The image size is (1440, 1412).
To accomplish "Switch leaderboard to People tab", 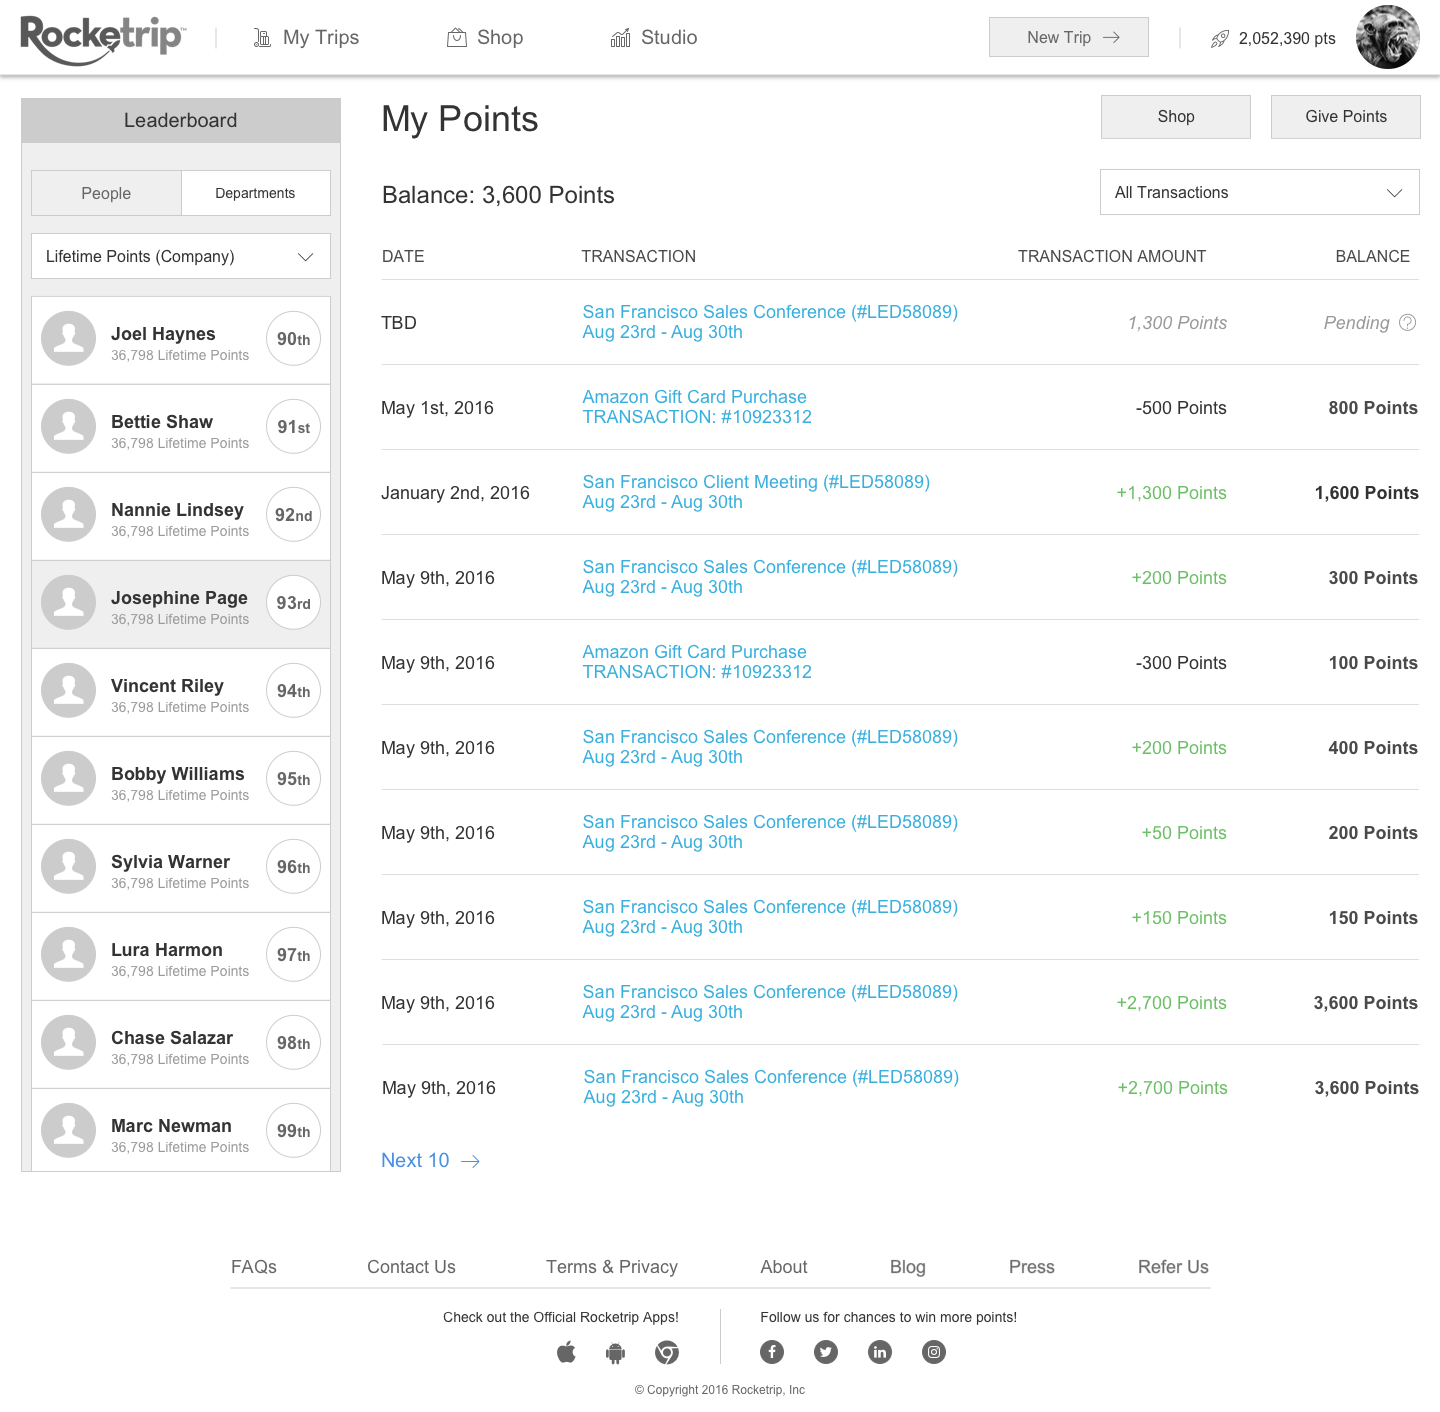I will [x=106, y=193].
